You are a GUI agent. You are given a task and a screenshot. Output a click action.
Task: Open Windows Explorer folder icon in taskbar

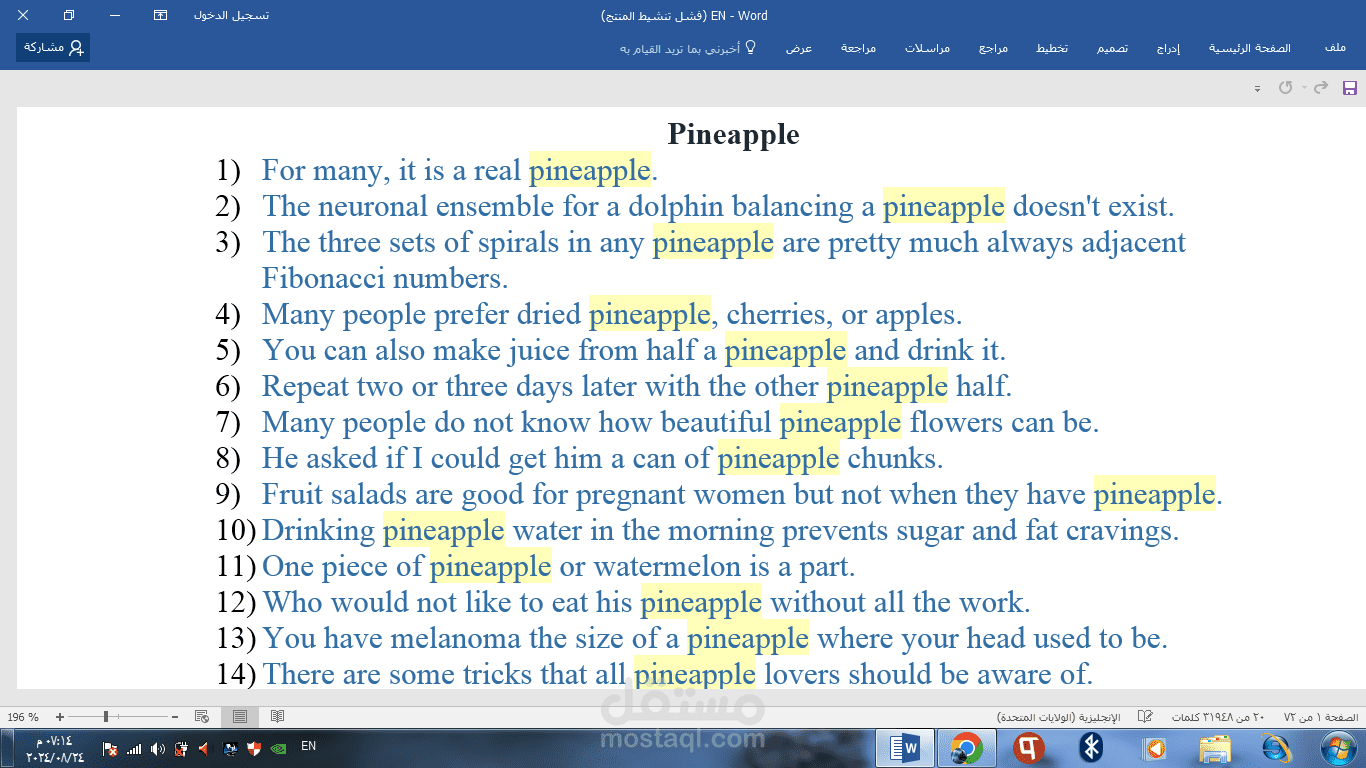(x=1215, y=748)
